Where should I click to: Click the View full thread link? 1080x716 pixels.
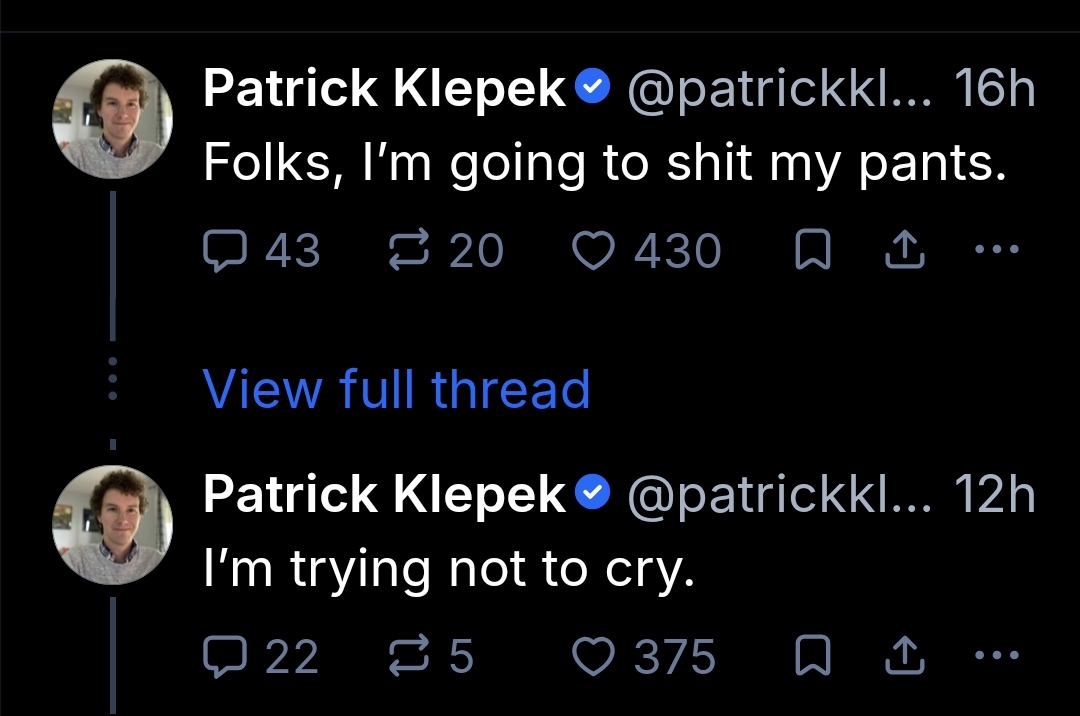[396, 389]
